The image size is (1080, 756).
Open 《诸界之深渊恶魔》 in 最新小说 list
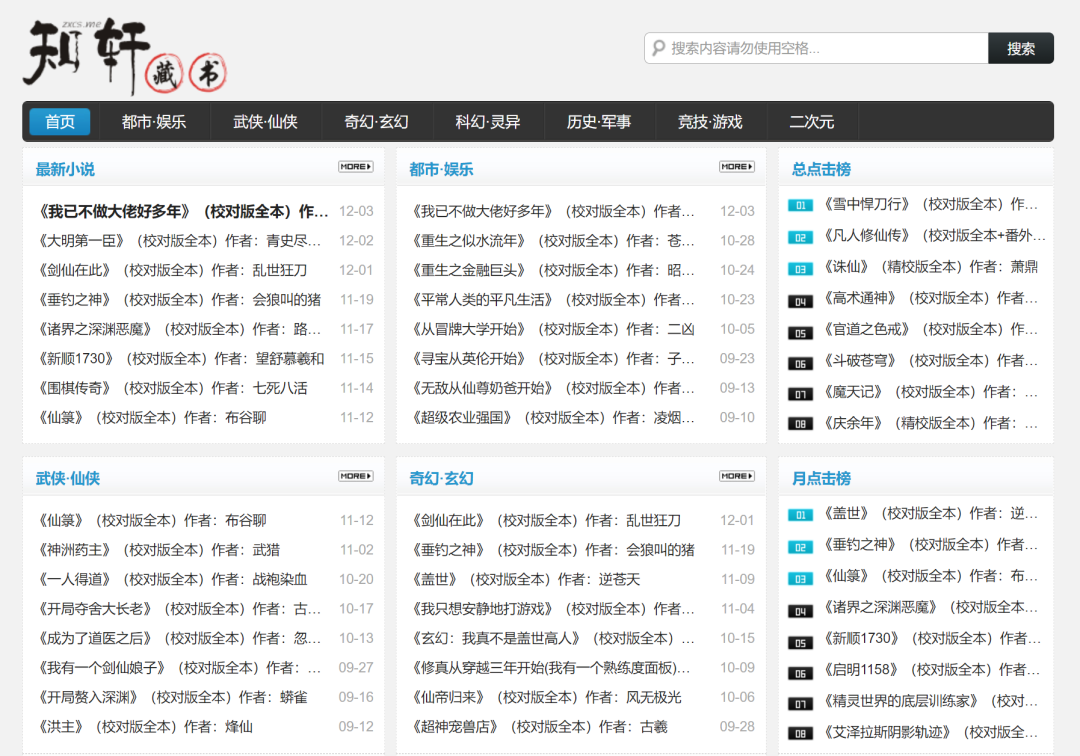point(179,330)
